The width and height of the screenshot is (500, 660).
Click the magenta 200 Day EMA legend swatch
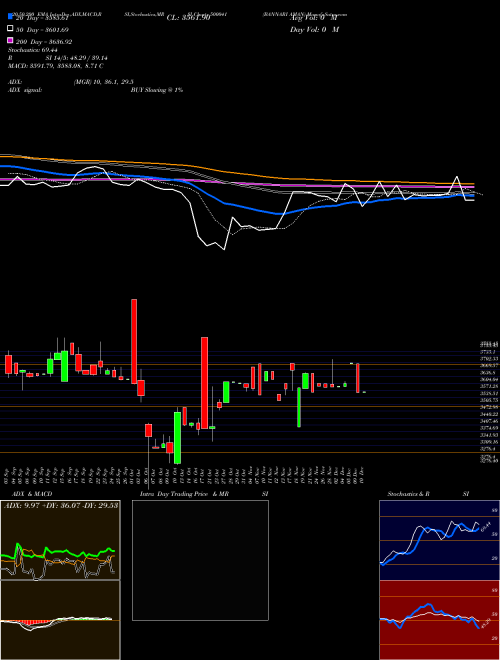click(x=10, y=41)
